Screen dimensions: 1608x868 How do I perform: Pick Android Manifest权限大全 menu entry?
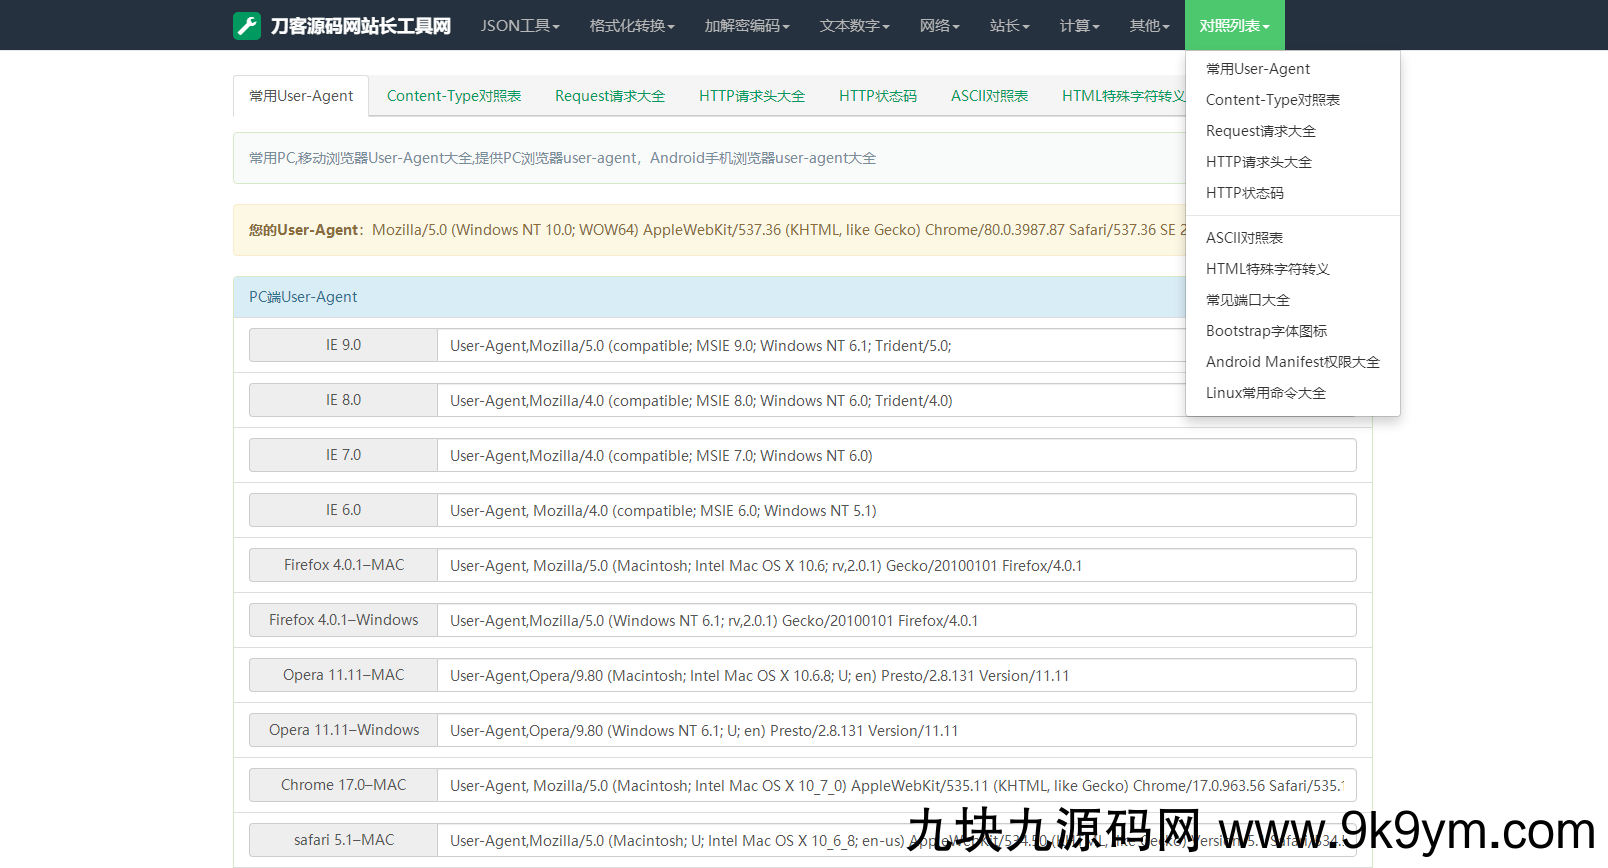click(x=1292, y=362)
